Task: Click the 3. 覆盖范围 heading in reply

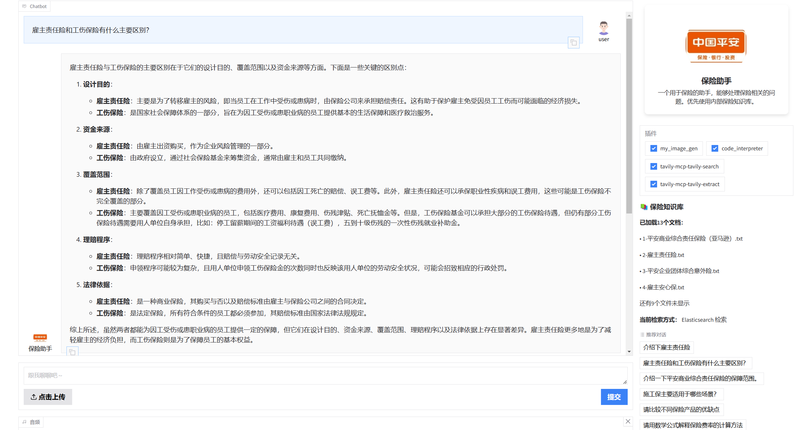Action: [x=94, y=174]
